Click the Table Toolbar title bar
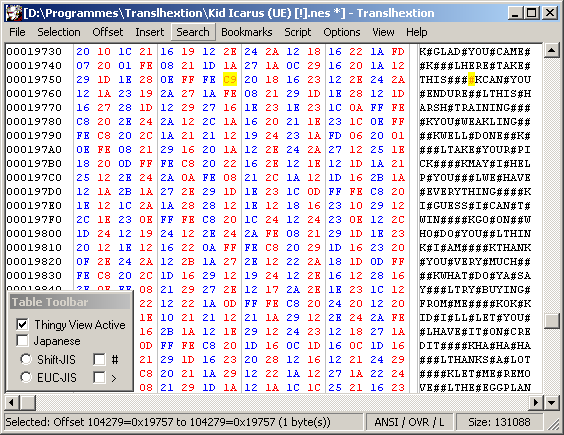Screen dimensions: 564x435 (x=70, y=302)
